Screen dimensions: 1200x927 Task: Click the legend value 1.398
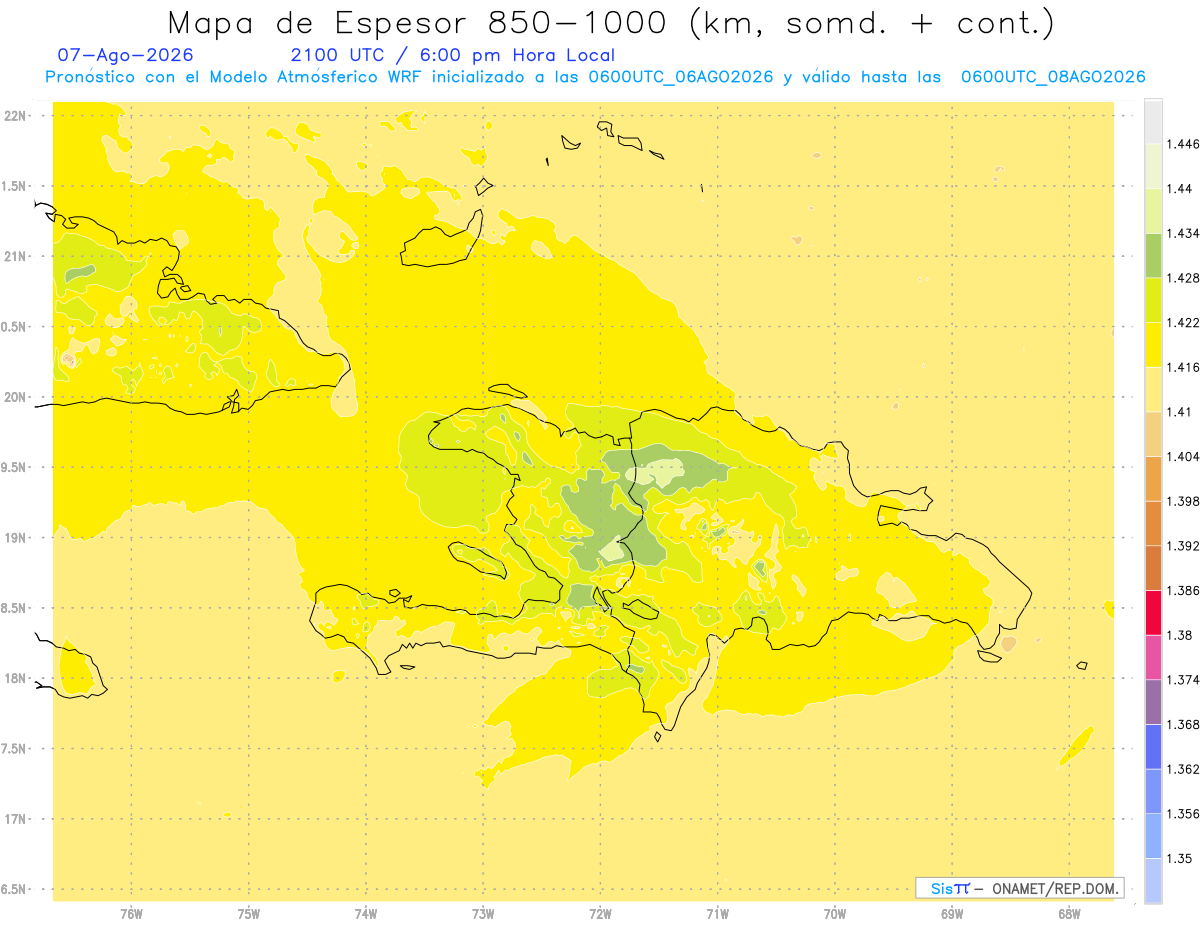[1184, 501]
